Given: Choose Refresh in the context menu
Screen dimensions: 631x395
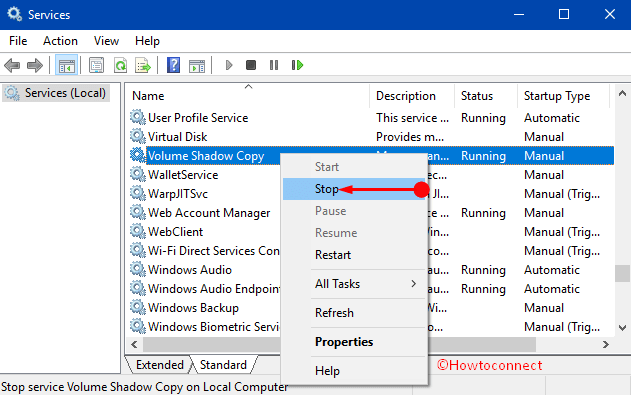Looking at the screenshot, I should pos(354,313).
